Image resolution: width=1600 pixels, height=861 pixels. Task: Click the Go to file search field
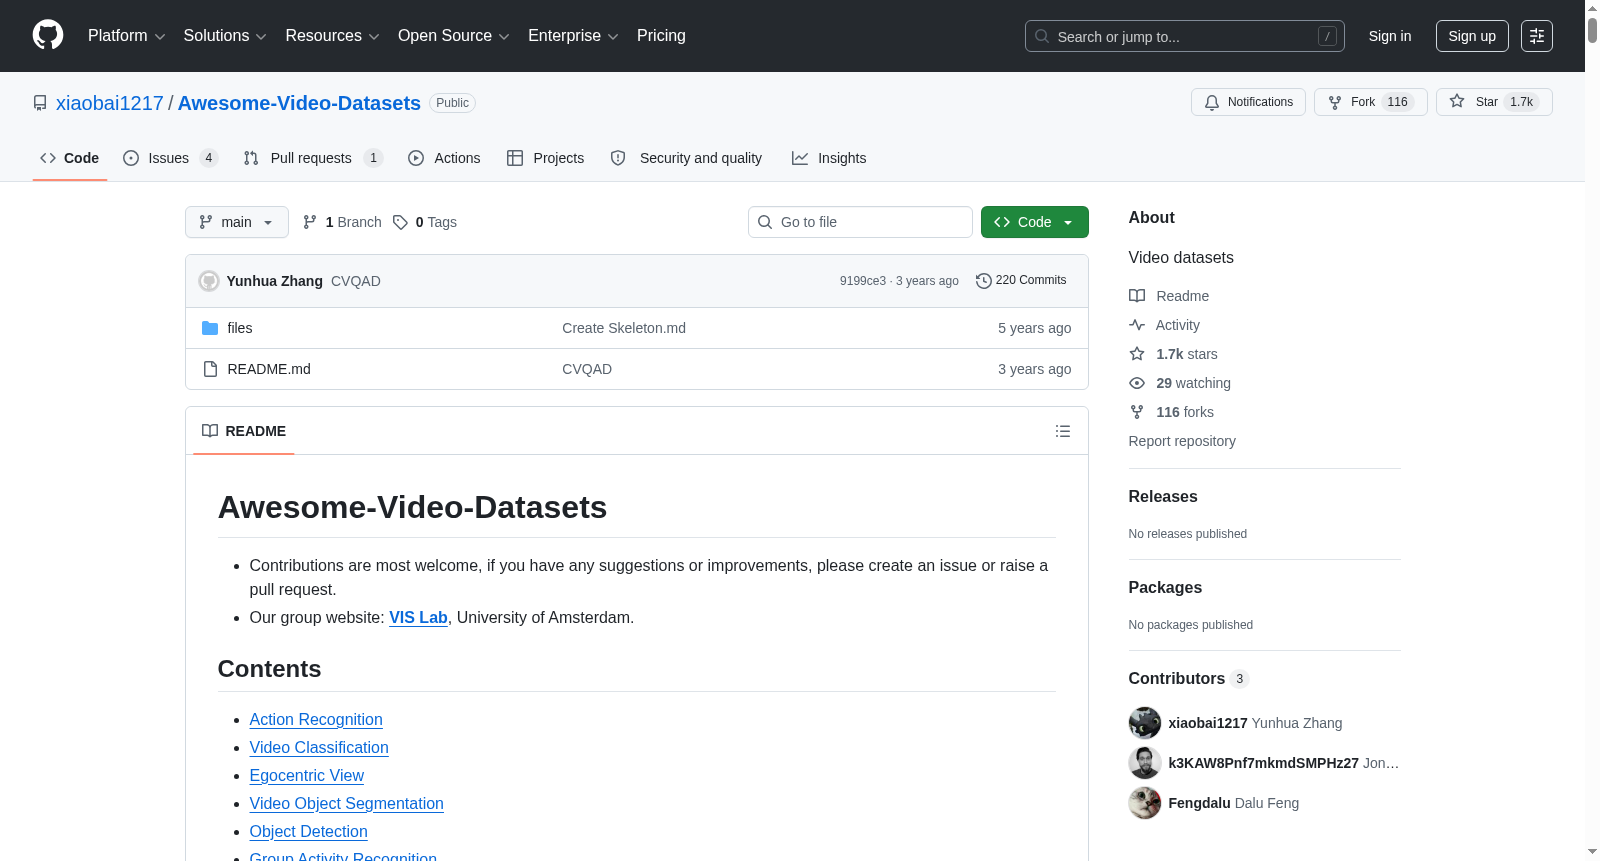click(x=860, y=222)
